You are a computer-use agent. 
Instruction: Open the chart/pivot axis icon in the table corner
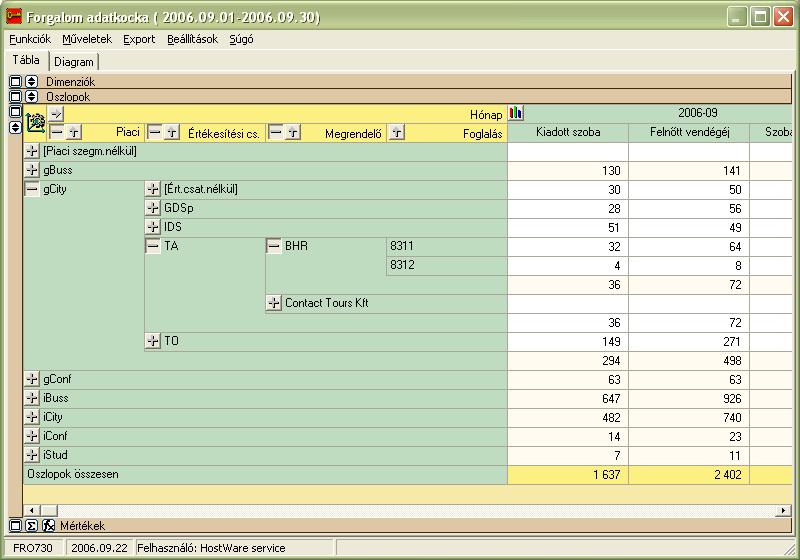coord(36,123)
